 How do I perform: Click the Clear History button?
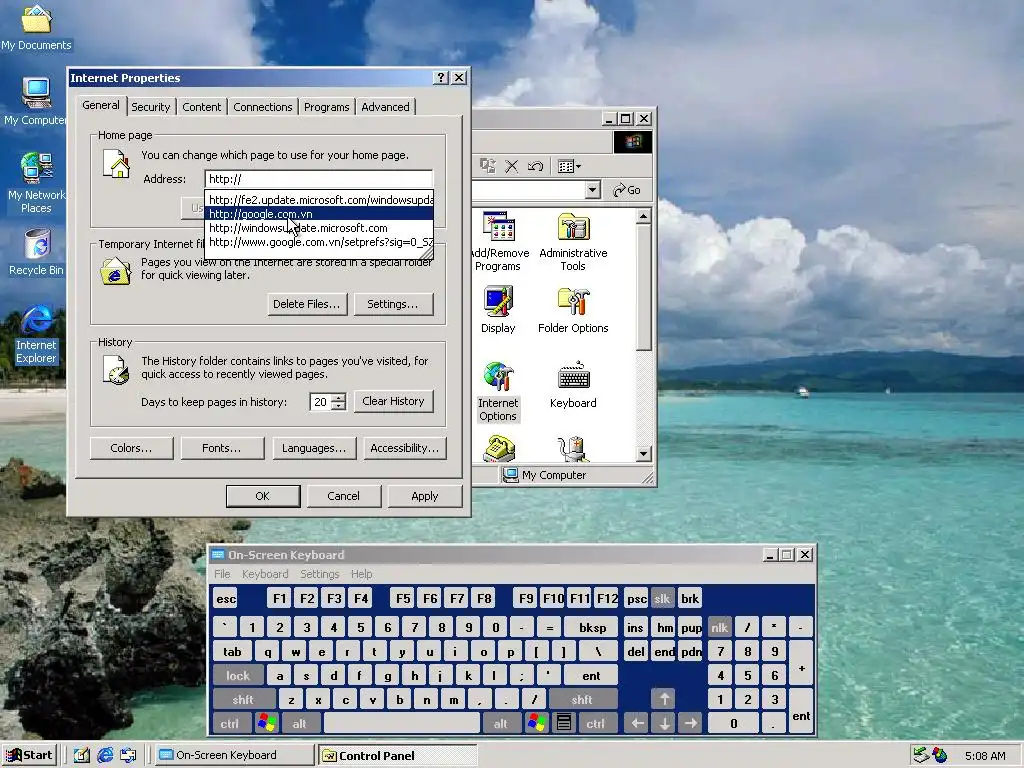pyautogui.click(x=393, y=401)
